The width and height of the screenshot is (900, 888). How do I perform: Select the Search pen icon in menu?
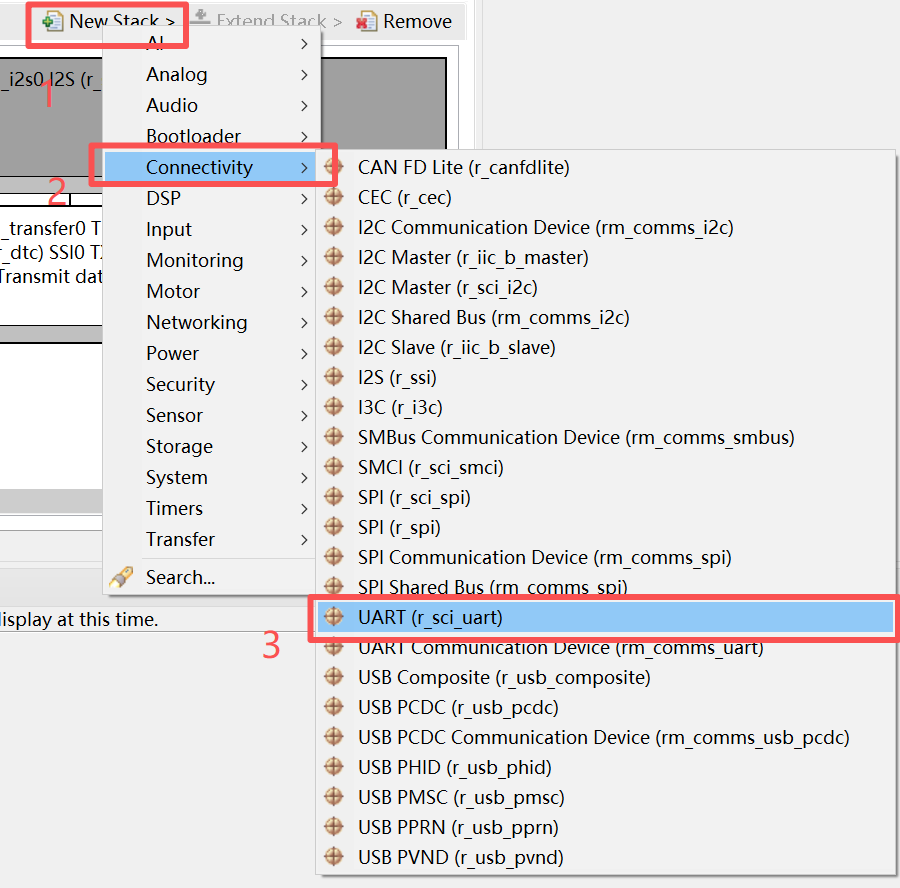click(x=122, y=577)
